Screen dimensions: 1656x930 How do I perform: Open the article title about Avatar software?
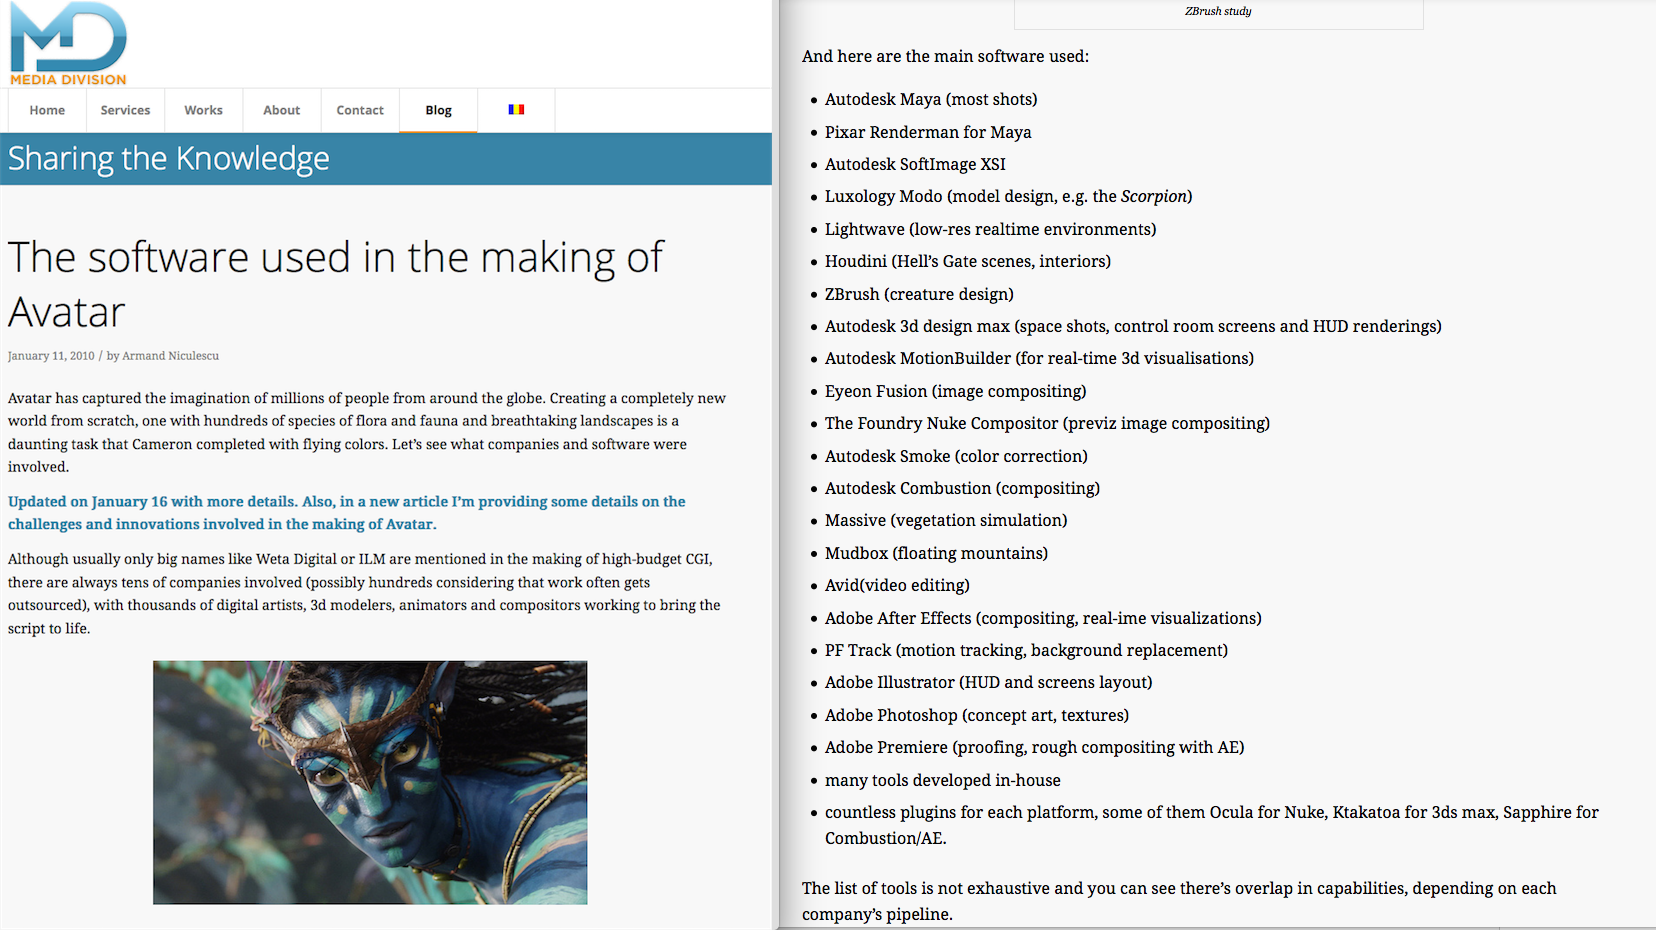point(336,284)
